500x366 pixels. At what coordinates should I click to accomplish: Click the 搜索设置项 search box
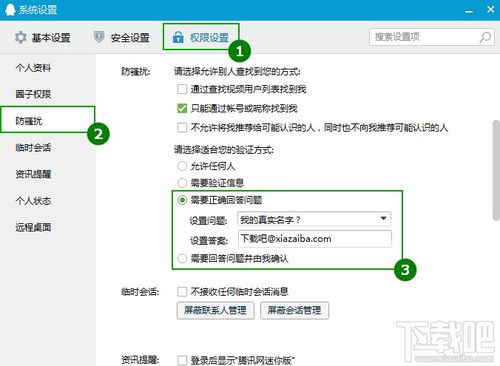(432, 37)
